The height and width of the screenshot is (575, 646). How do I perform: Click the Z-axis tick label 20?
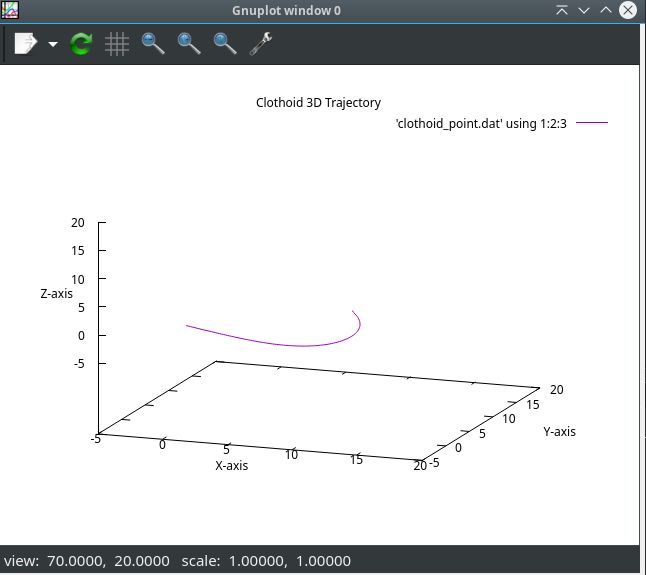pos(78,223)
